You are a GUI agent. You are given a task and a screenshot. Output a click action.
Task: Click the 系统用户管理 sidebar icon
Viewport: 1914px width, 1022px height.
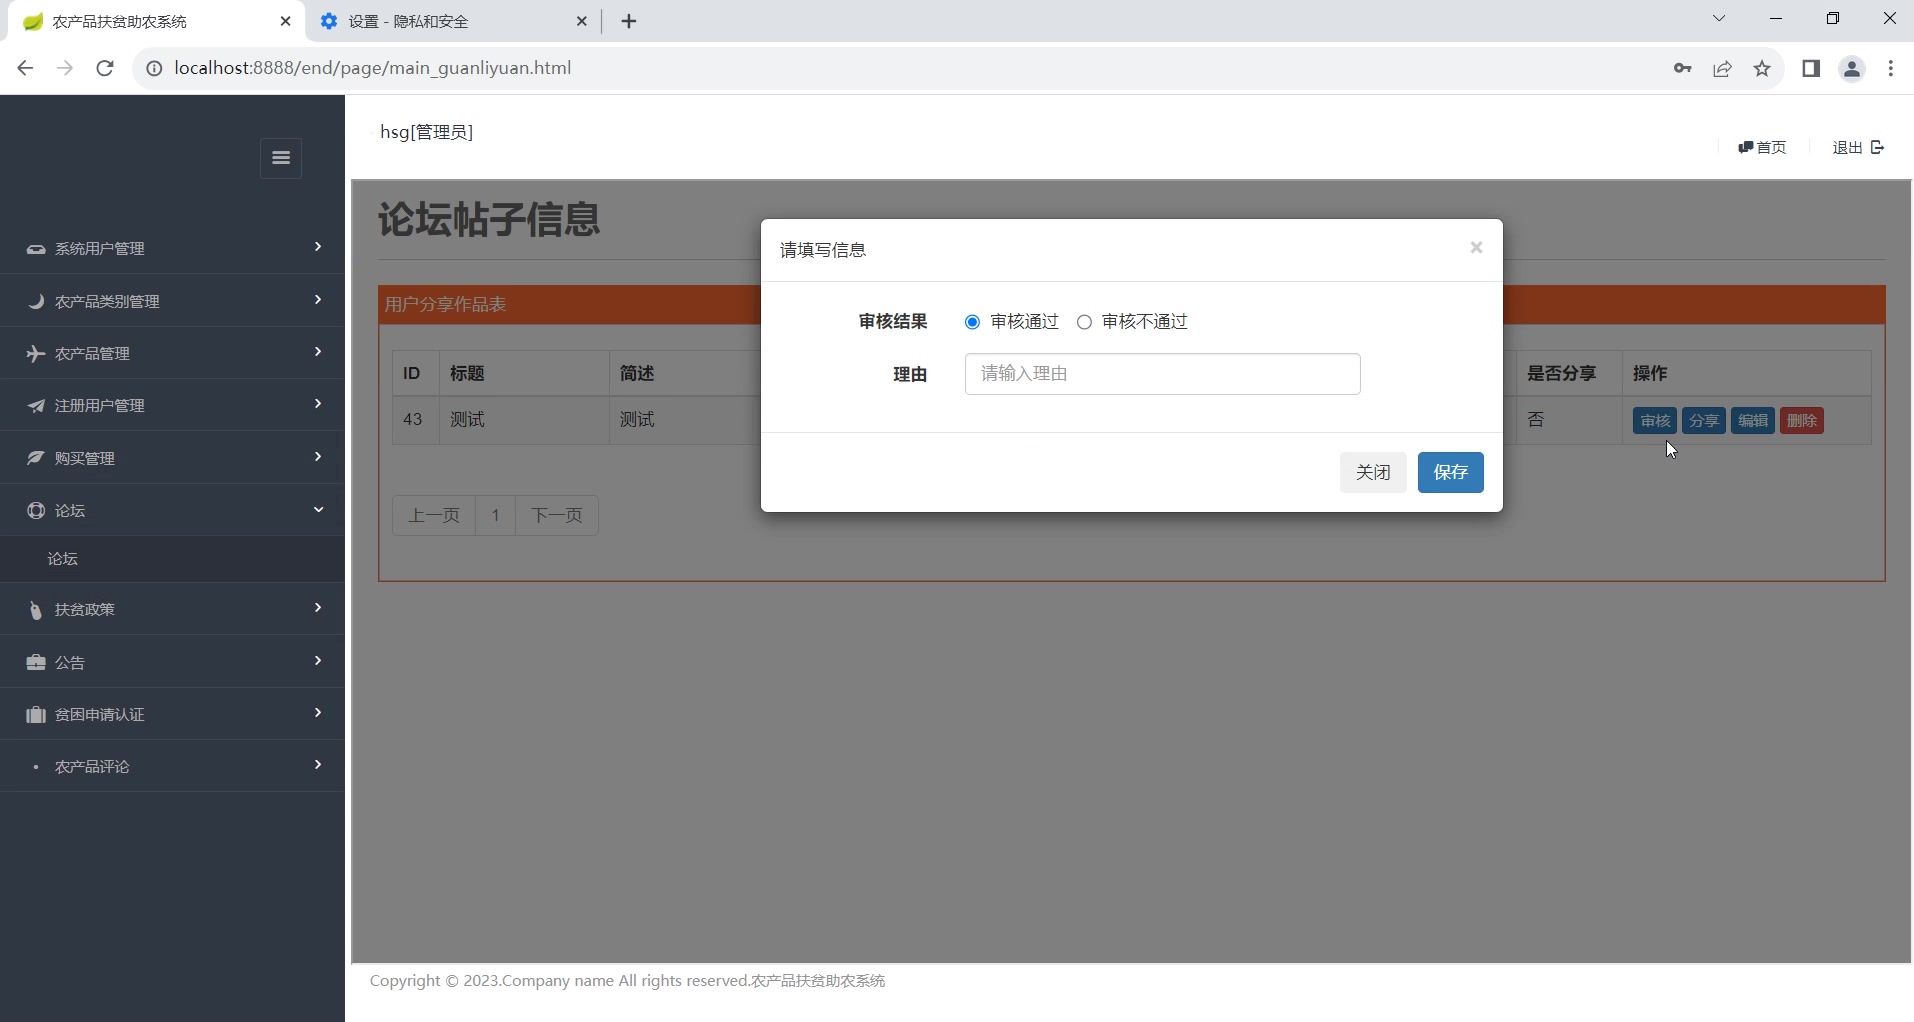coord(36,249)
